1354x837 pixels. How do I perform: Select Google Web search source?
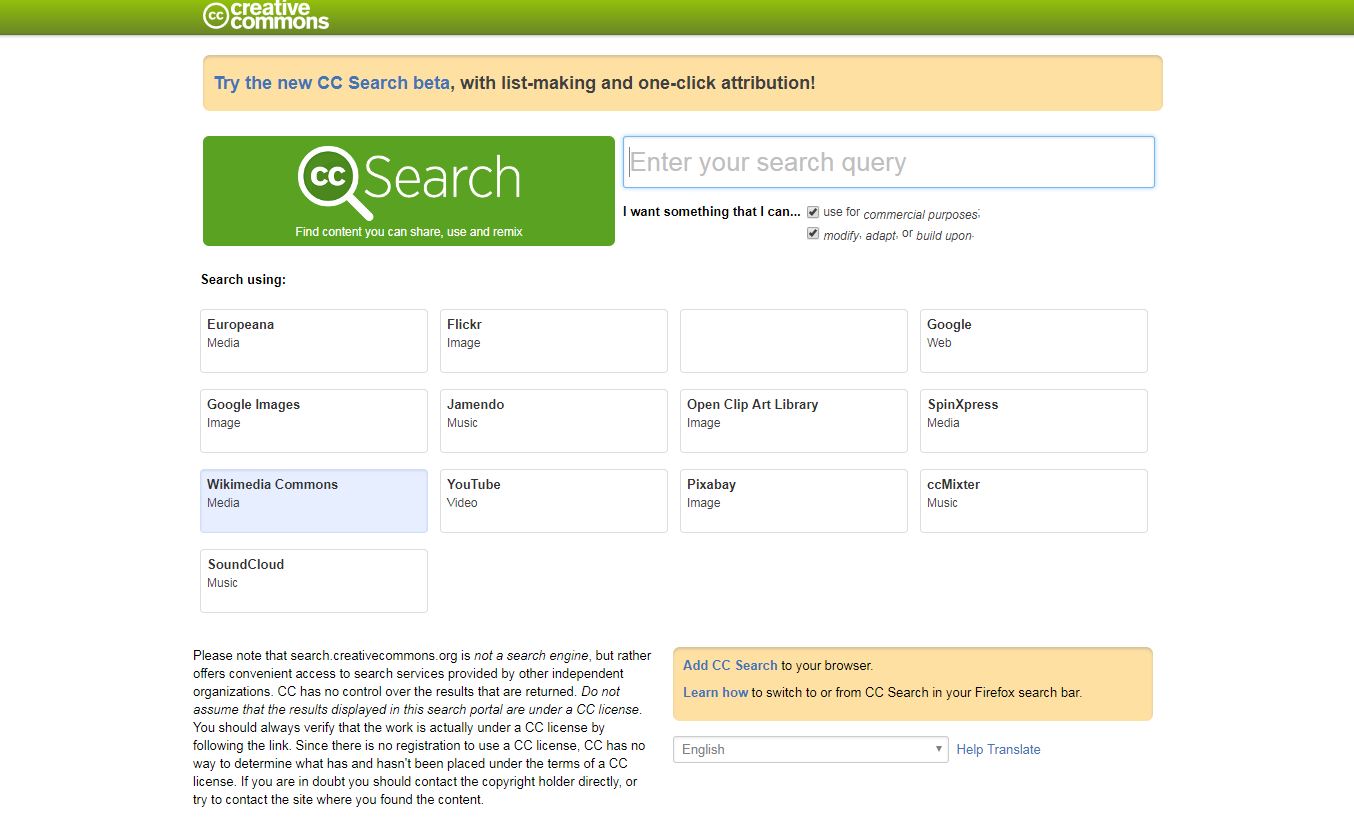(x=1033, y=340)
